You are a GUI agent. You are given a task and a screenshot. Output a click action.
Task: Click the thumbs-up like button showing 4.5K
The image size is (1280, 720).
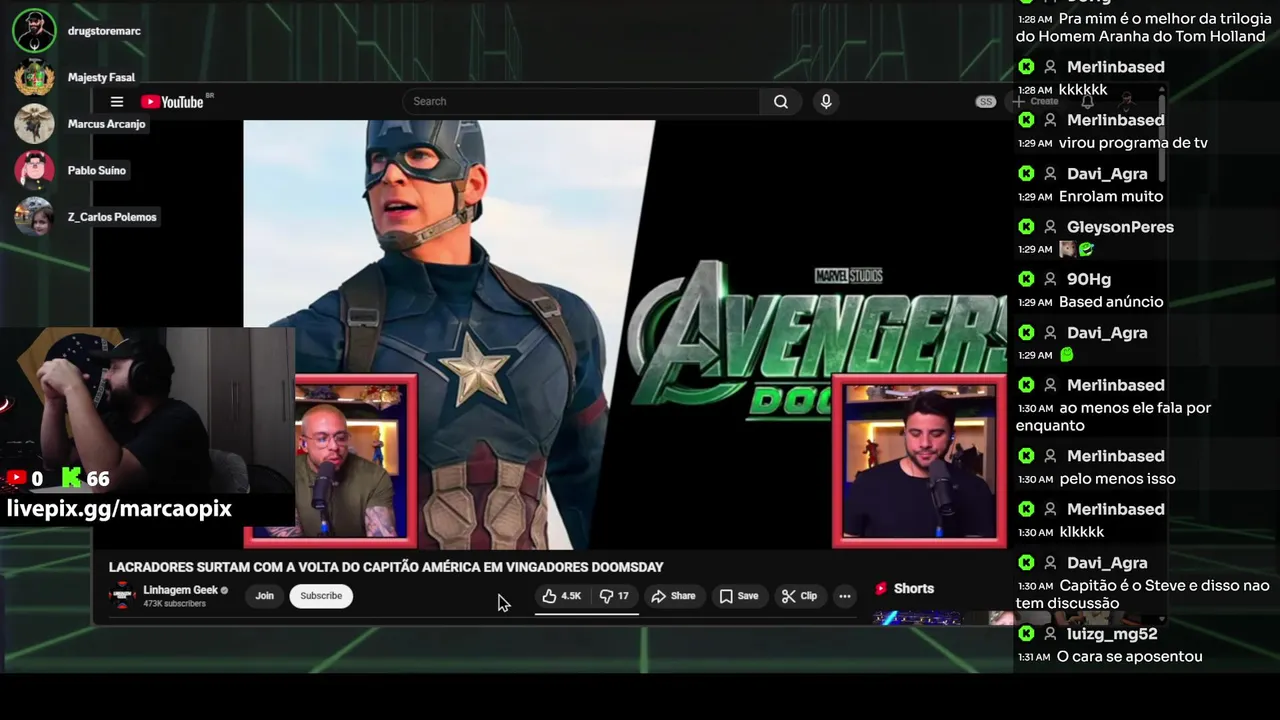(561, 596)
